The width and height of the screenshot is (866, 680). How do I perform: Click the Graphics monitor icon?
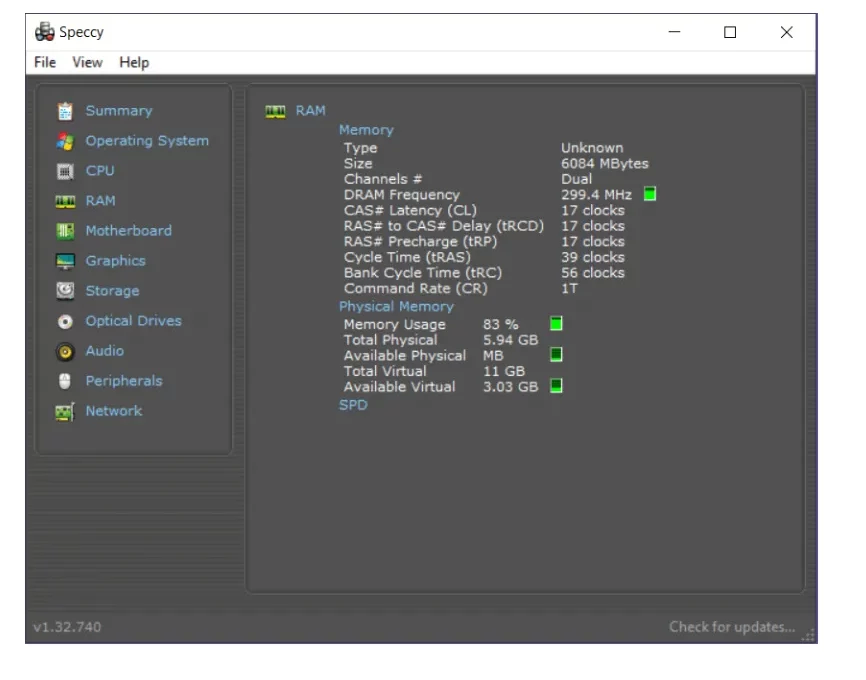(x=65, y=261)
